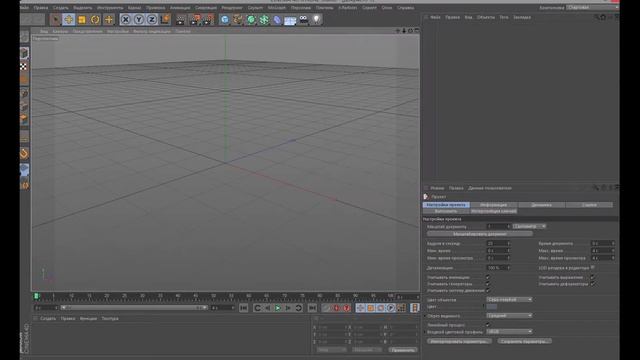The height and width of the screenshot is (360, 640).
Task: Open Обрез видимого dropdown
Action: click(509, 316)
